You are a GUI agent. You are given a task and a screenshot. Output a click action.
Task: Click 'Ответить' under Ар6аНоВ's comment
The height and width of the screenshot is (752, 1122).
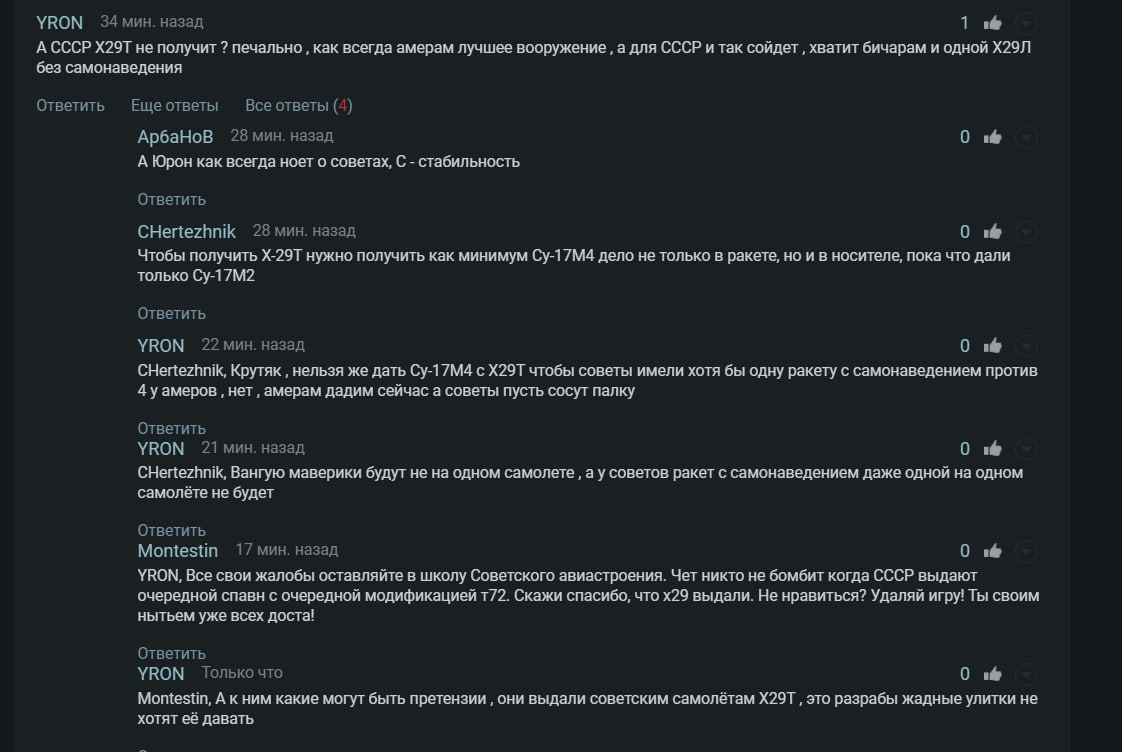click(171, 199)
